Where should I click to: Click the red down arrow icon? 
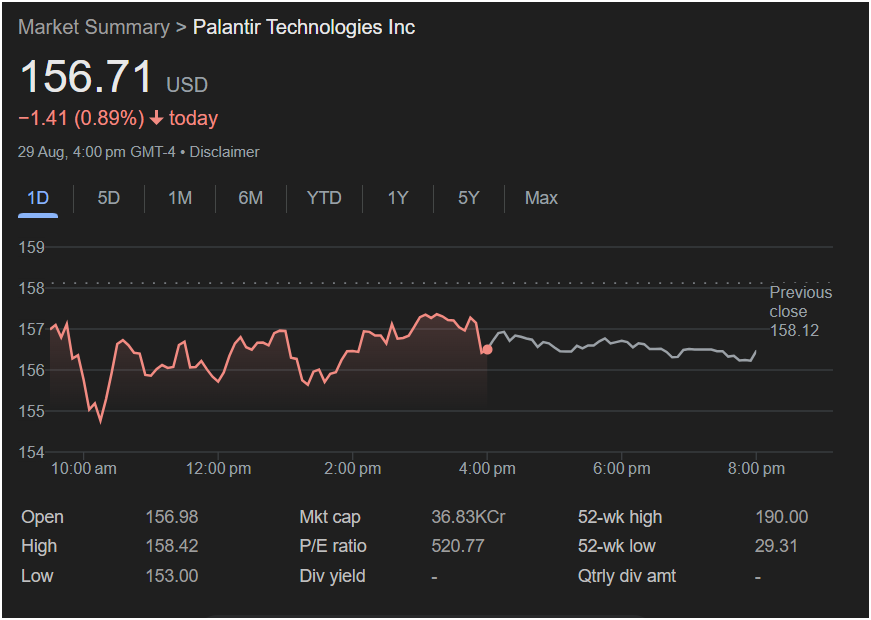(157, 119)
